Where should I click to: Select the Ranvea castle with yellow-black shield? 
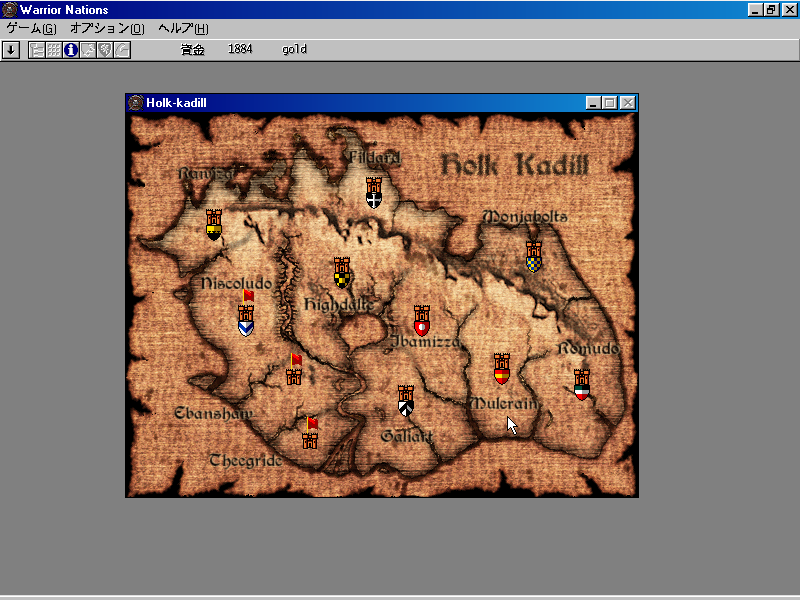tap(214, 224)
